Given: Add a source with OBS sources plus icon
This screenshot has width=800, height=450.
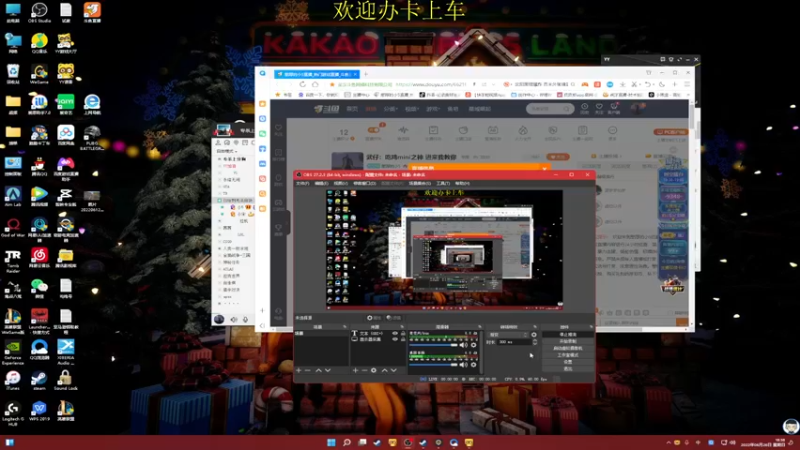Looking at the screenshot, I should (x=355, y=370).
